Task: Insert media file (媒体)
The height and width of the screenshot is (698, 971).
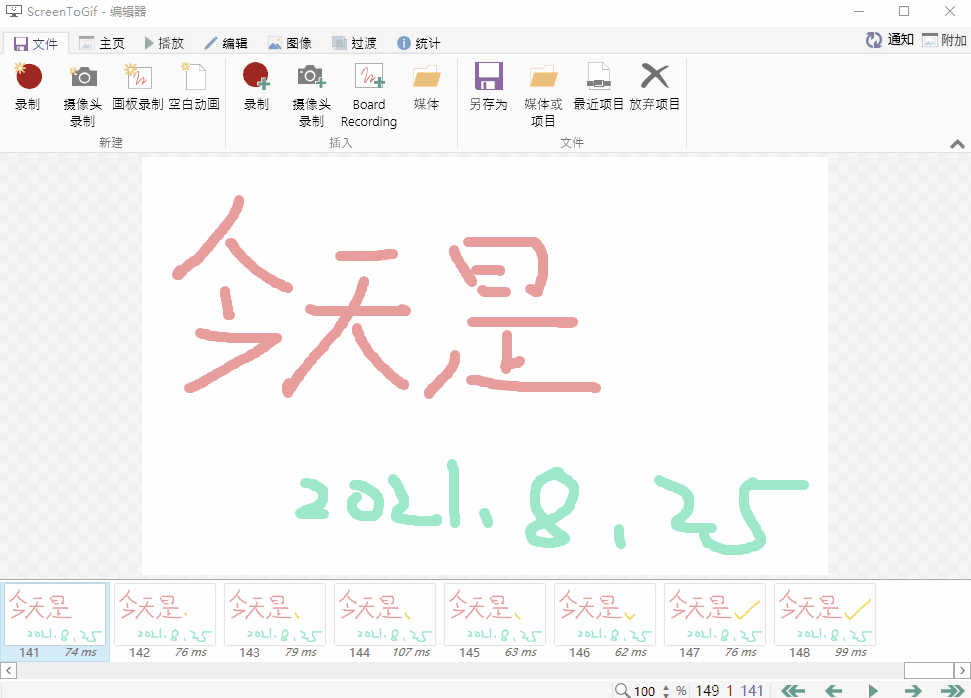Action: (426, 87)
